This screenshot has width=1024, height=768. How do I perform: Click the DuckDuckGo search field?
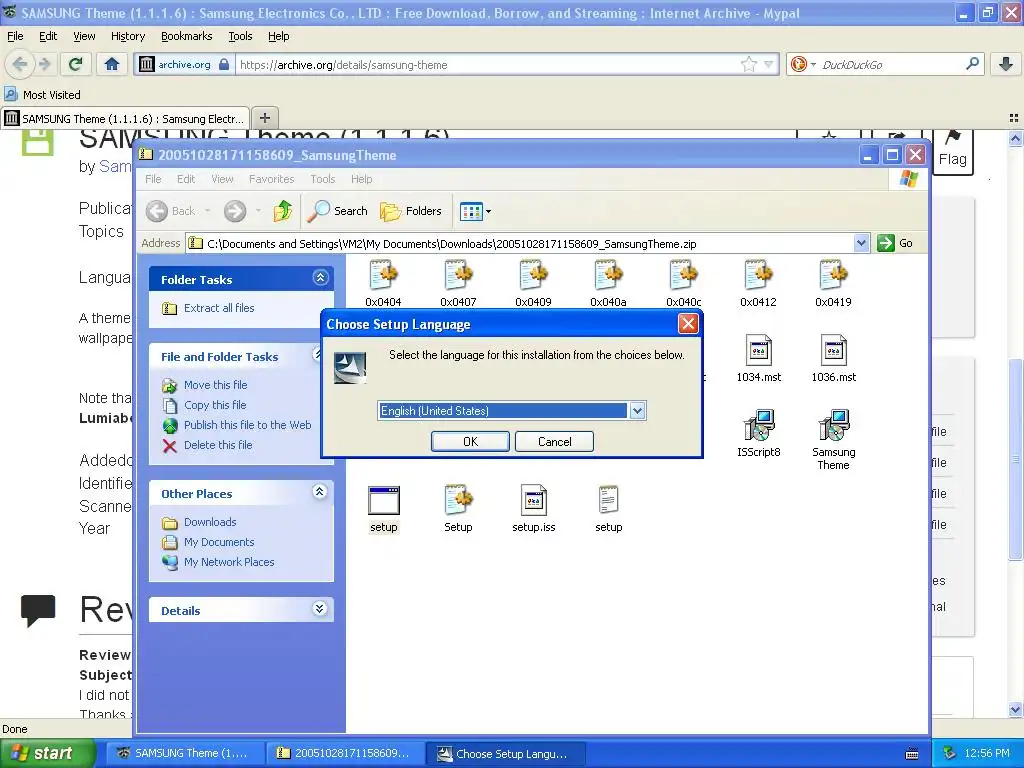891,65
